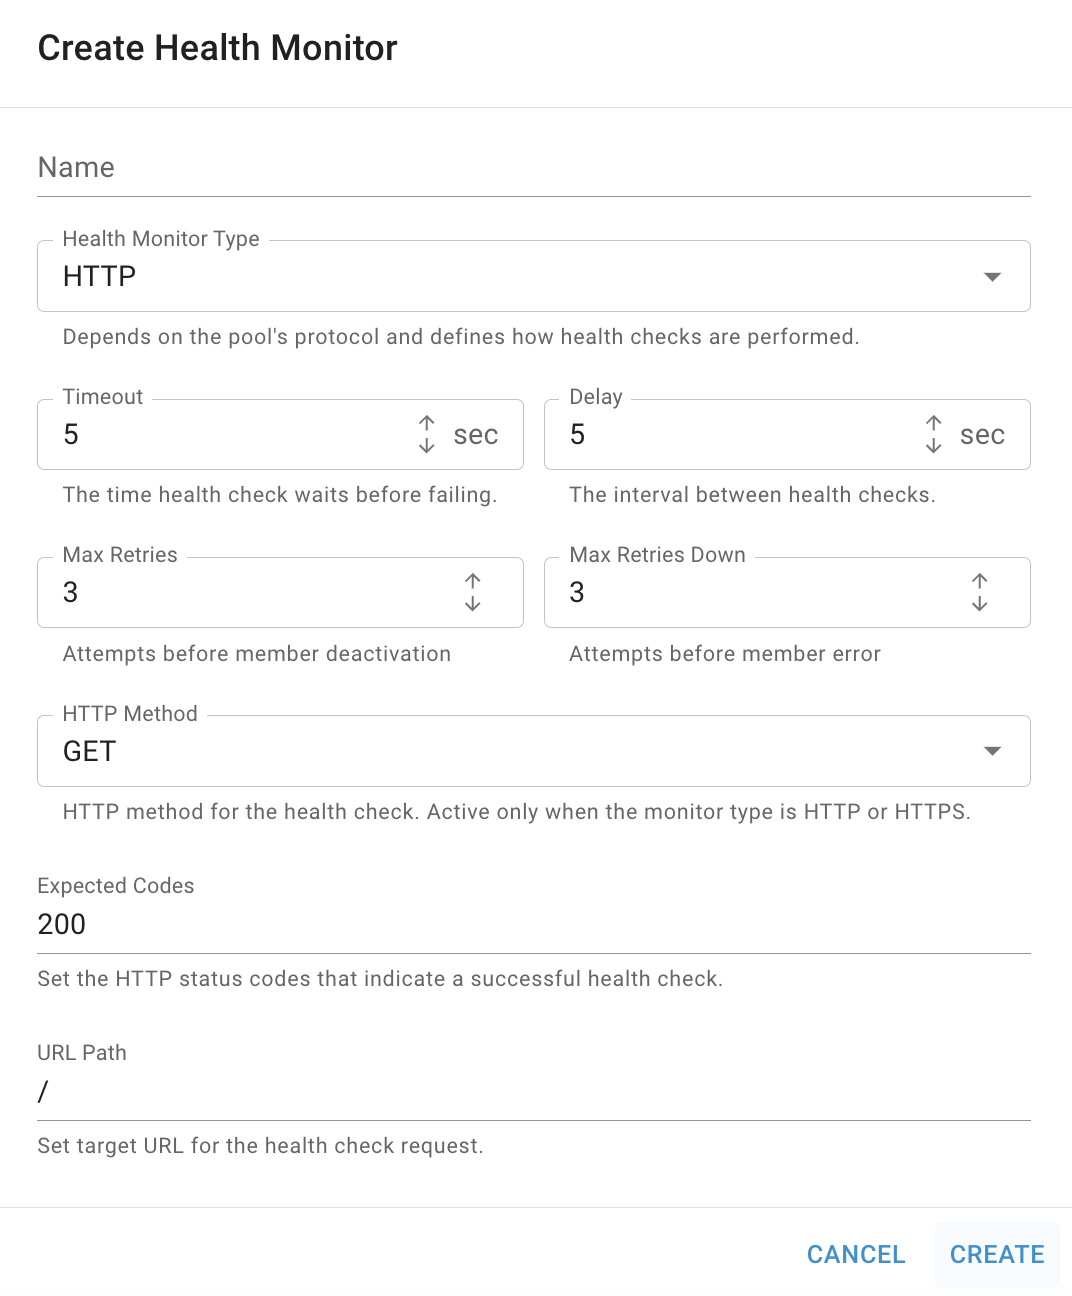
Task: Increase the Delay value with up arrow
Action: (934, 424)
